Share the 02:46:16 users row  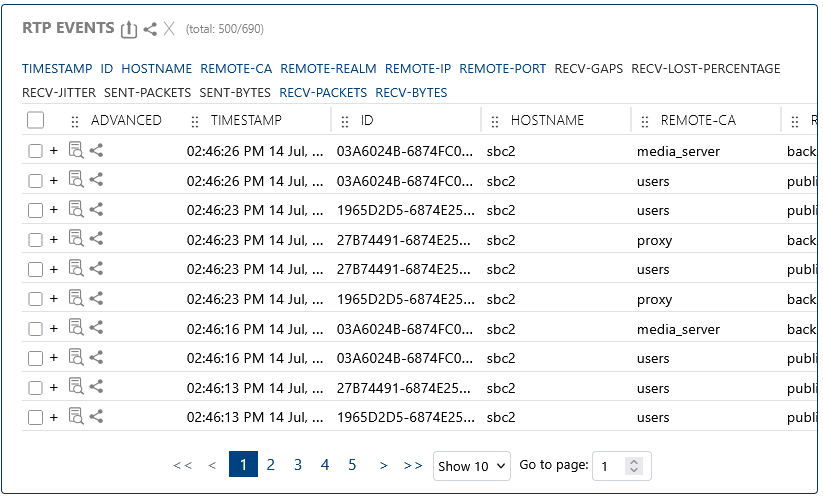96,357
